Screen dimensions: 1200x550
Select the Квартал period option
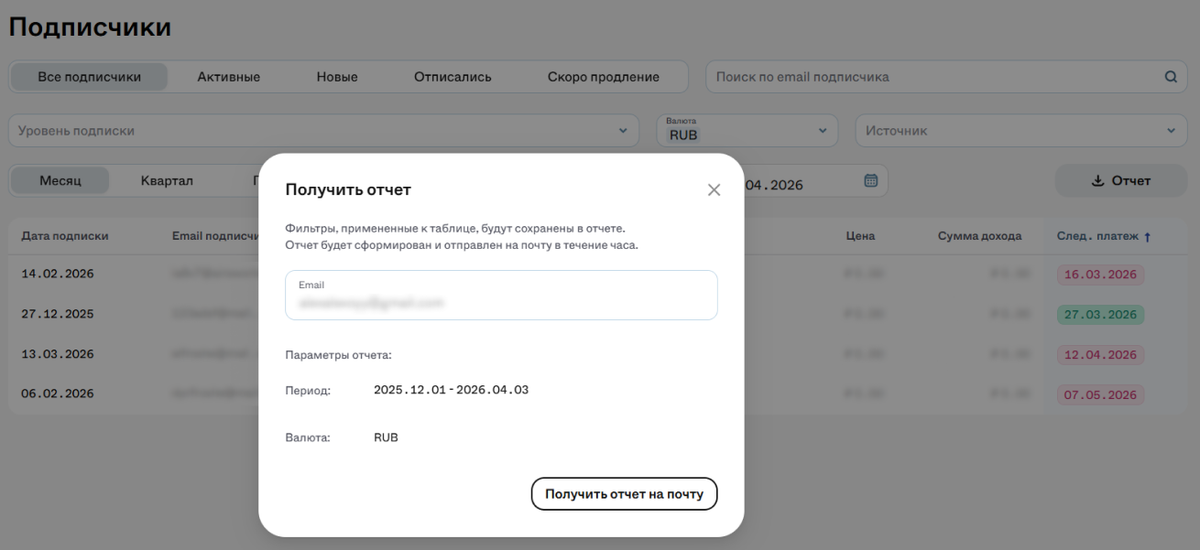[x=167, y=181]
